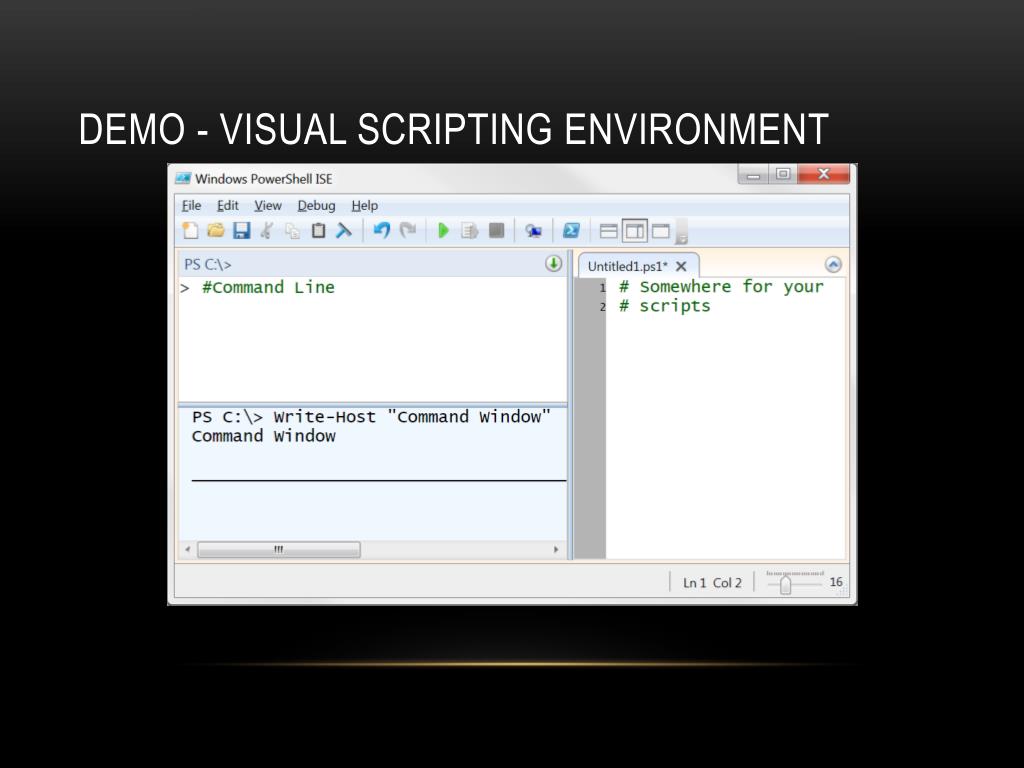Clear the output pane with the Clear icon
The height and width of the screenshot is (768, 1024).
344,231
